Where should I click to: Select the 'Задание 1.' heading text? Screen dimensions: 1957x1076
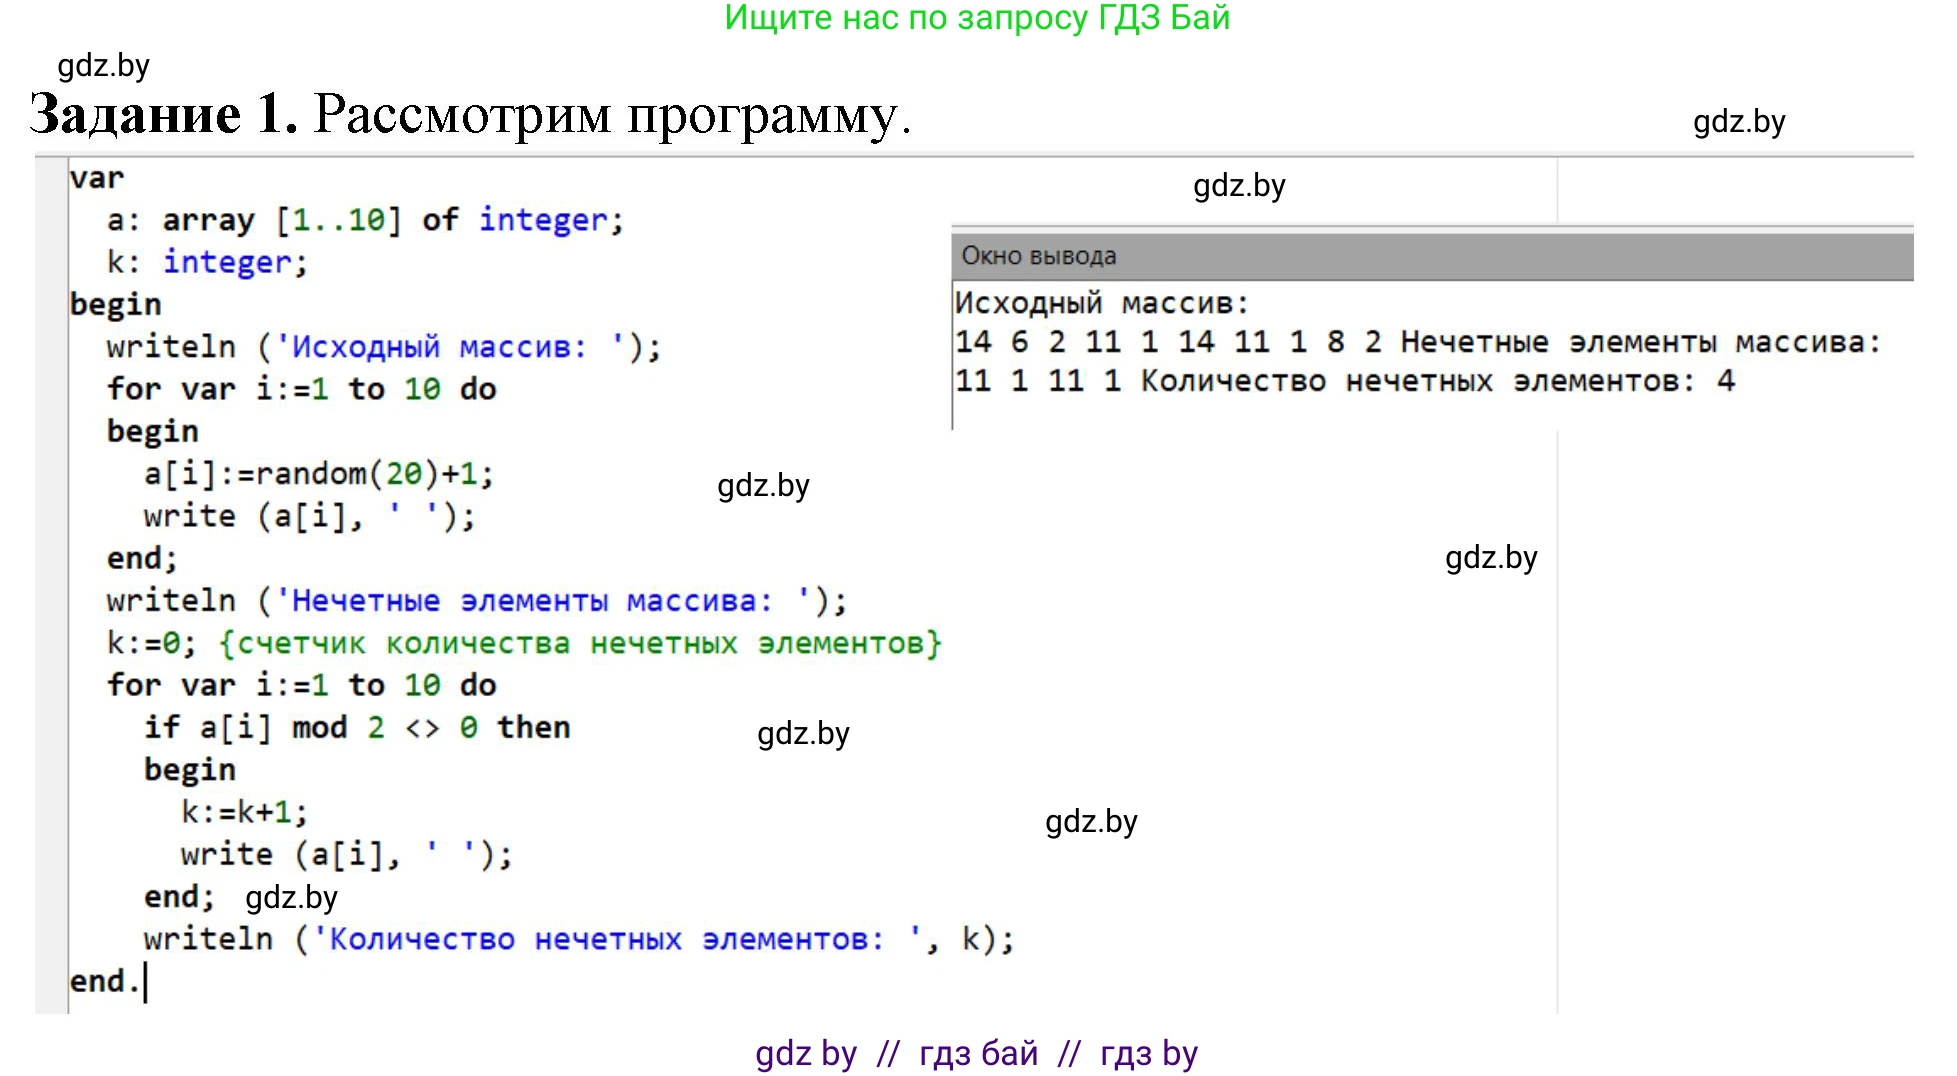click(164, 114)
